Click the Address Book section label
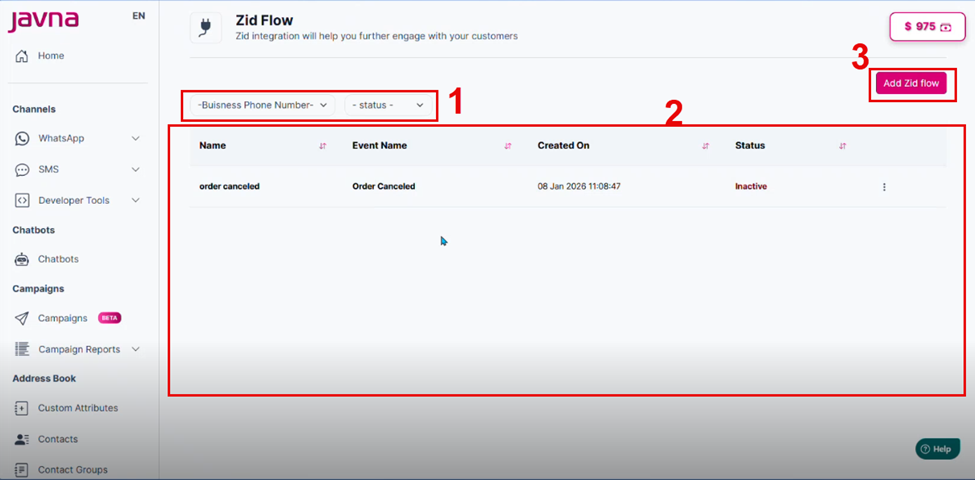 pyautogui.click(x=44, y=379)
